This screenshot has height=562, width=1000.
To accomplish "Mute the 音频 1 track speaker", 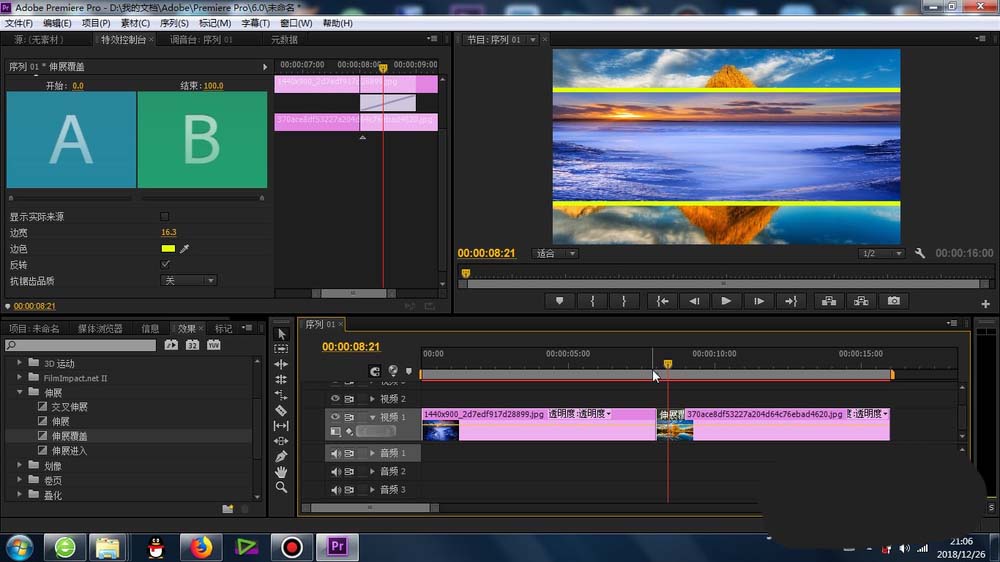I will click(335, 454).
